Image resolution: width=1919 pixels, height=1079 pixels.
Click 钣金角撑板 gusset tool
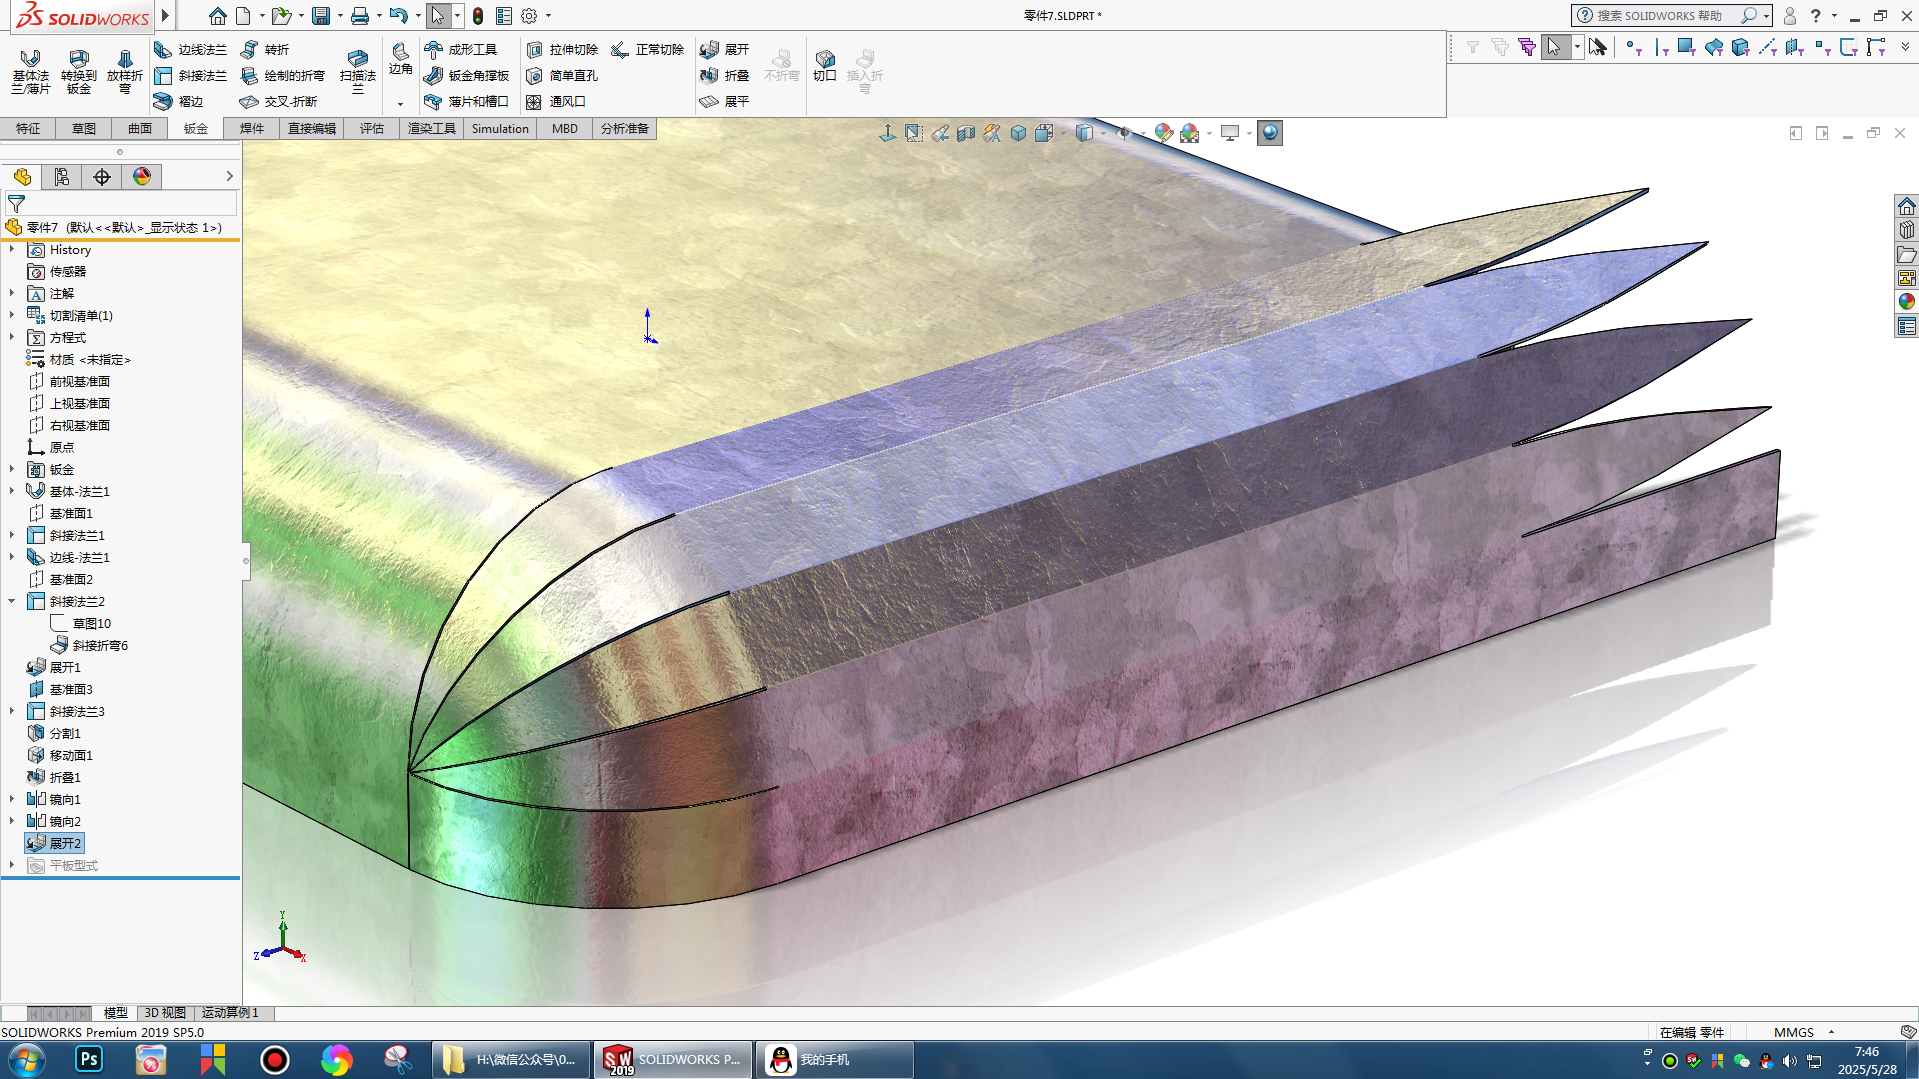coord(466,75)
